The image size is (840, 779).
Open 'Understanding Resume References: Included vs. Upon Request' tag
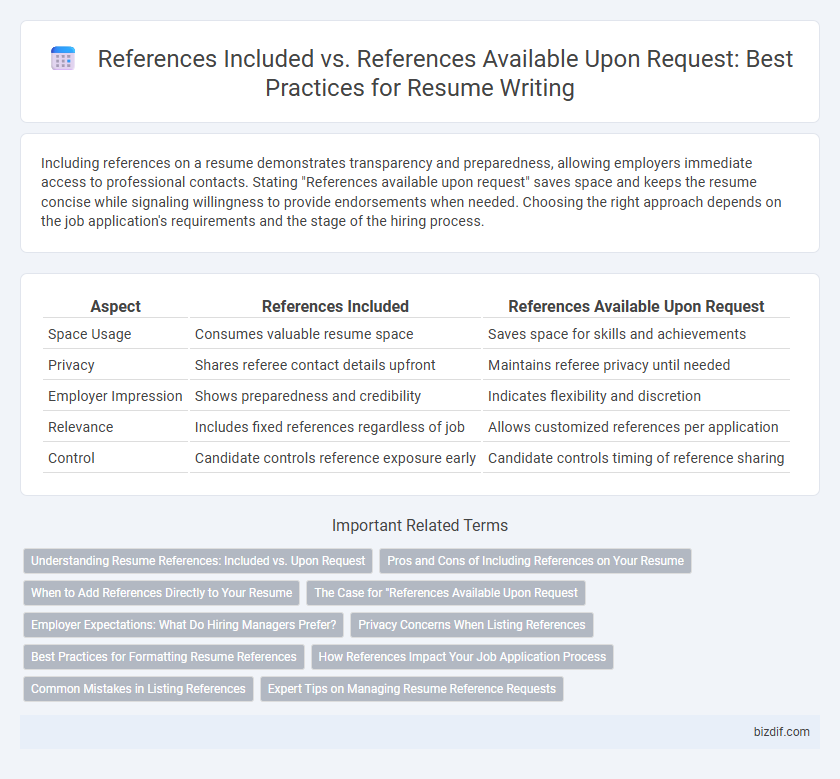click(x=198, y=561)
